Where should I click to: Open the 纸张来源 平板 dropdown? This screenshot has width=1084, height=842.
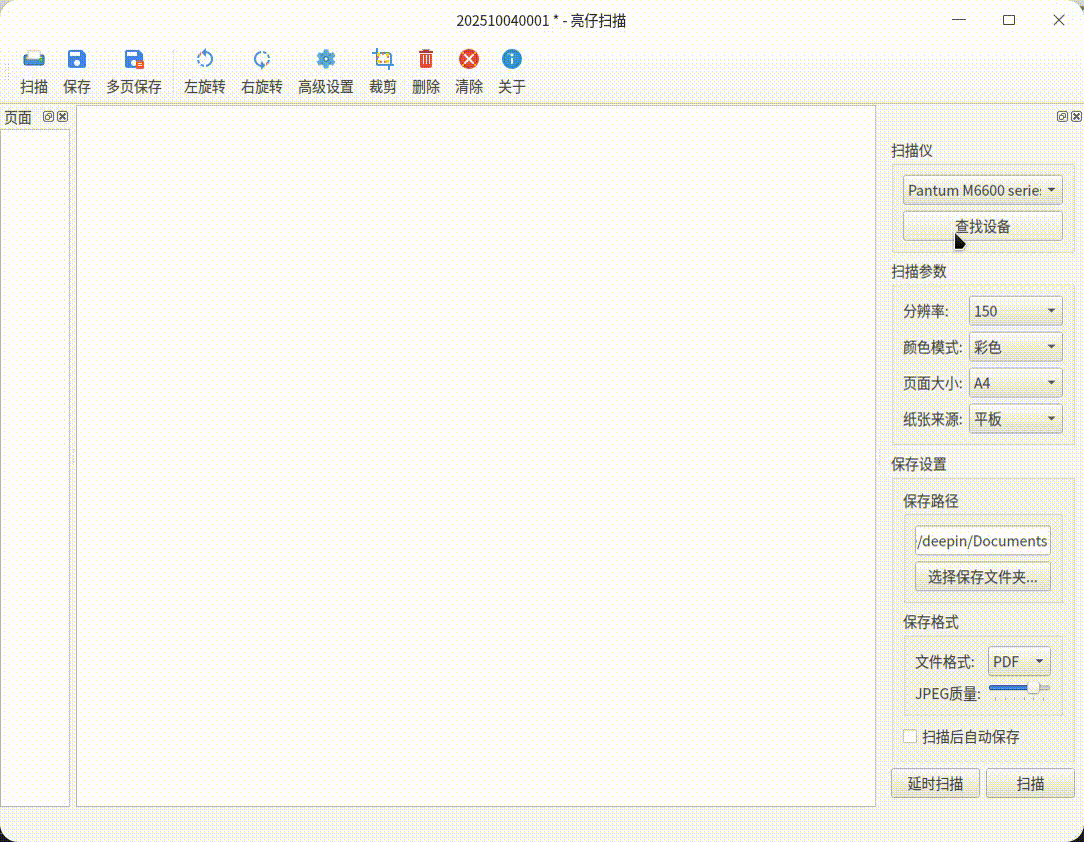[1016, 419]
